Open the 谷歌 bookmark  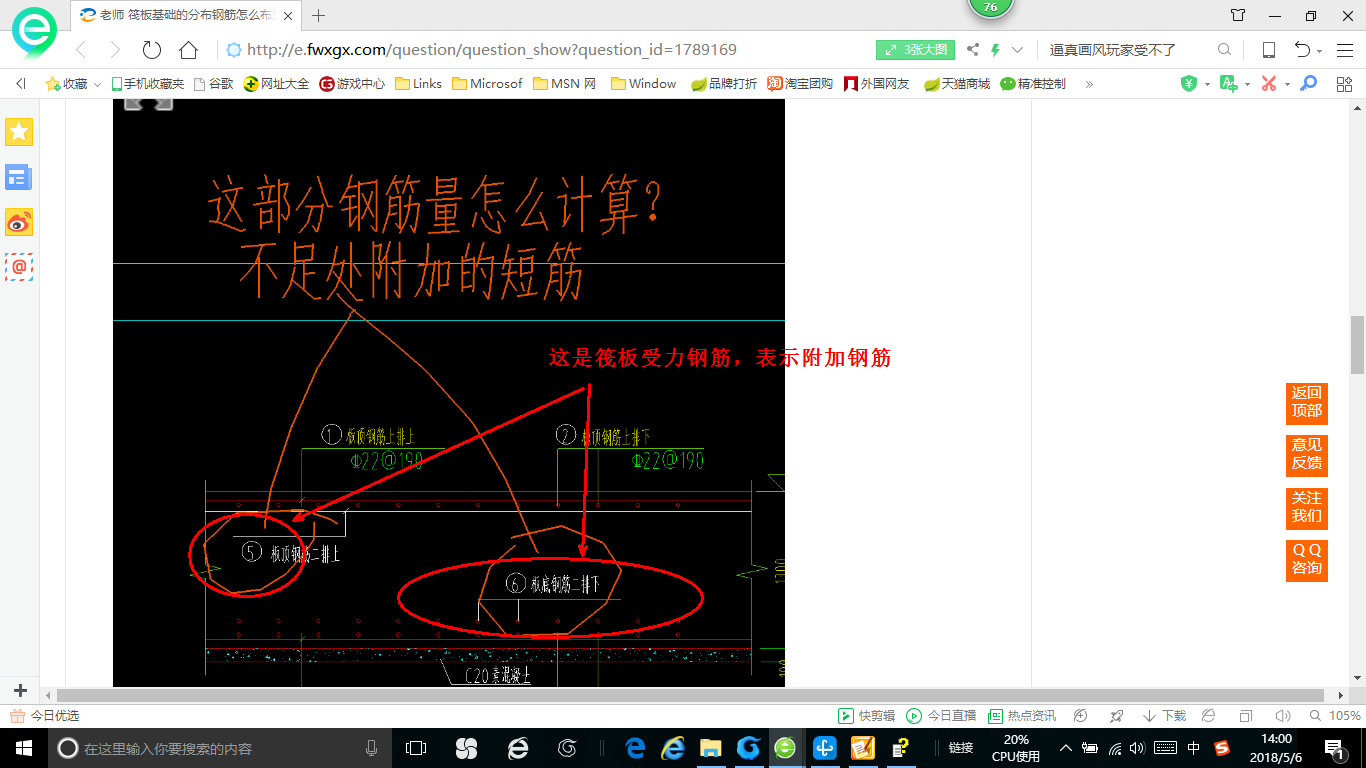(212, 84)
